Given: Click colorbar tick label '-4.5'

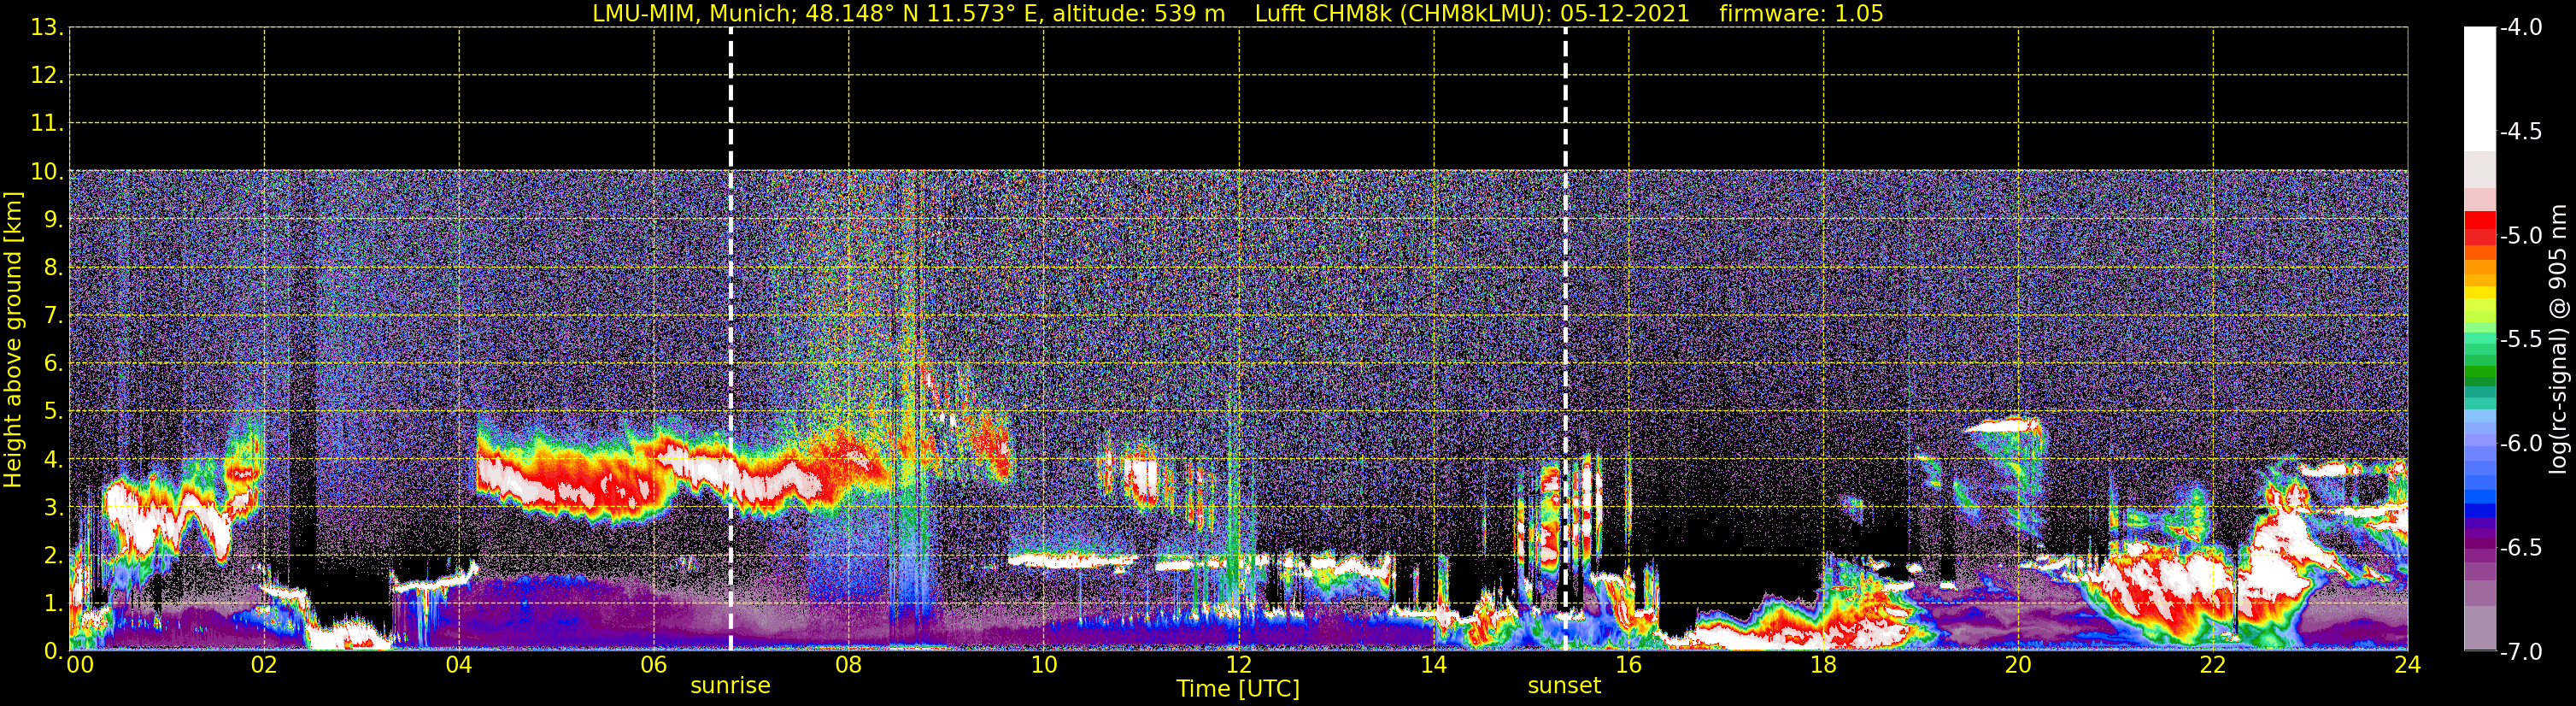Looking at the screenshot, I should point(2520,132).
